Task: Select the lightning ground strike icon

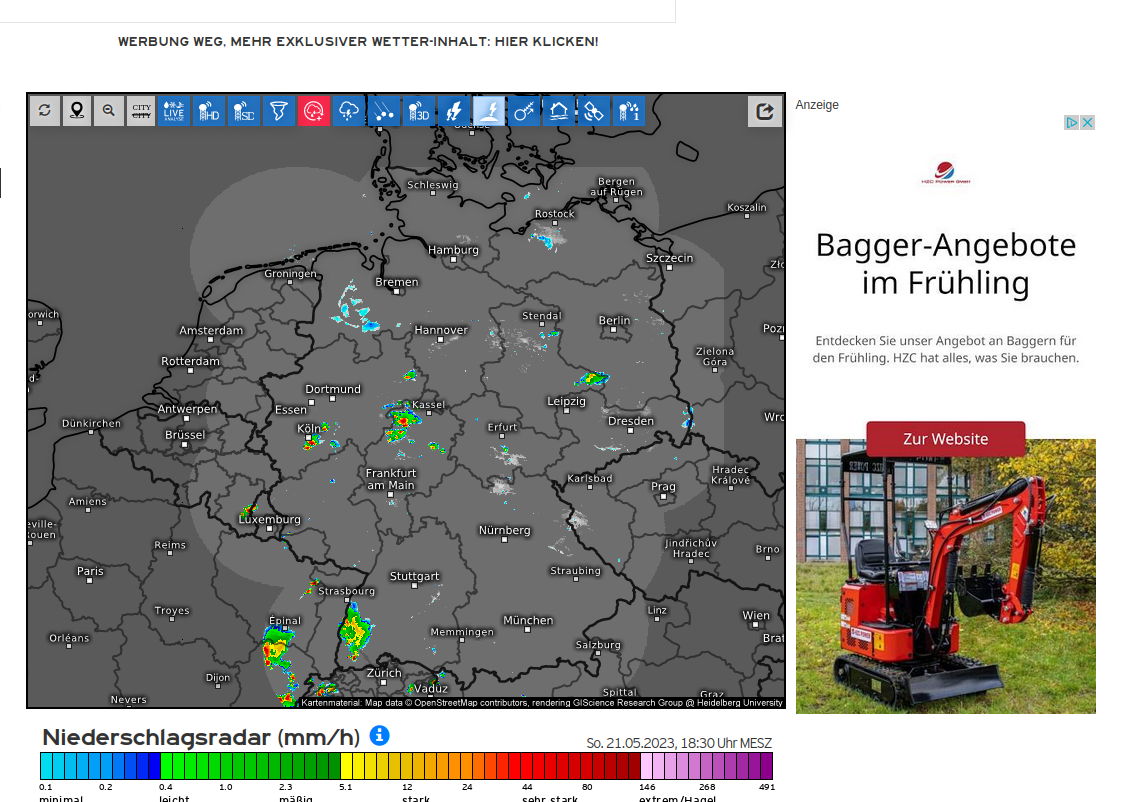Action: click(489, 111)
